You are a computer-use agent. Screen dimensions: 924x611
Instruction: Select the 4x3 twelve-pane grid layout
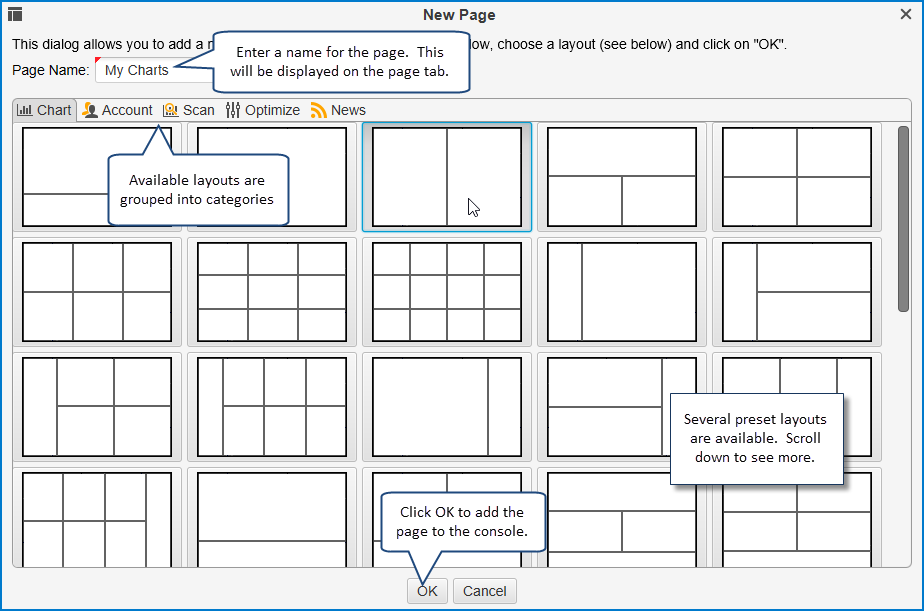[x=447, y=291]
